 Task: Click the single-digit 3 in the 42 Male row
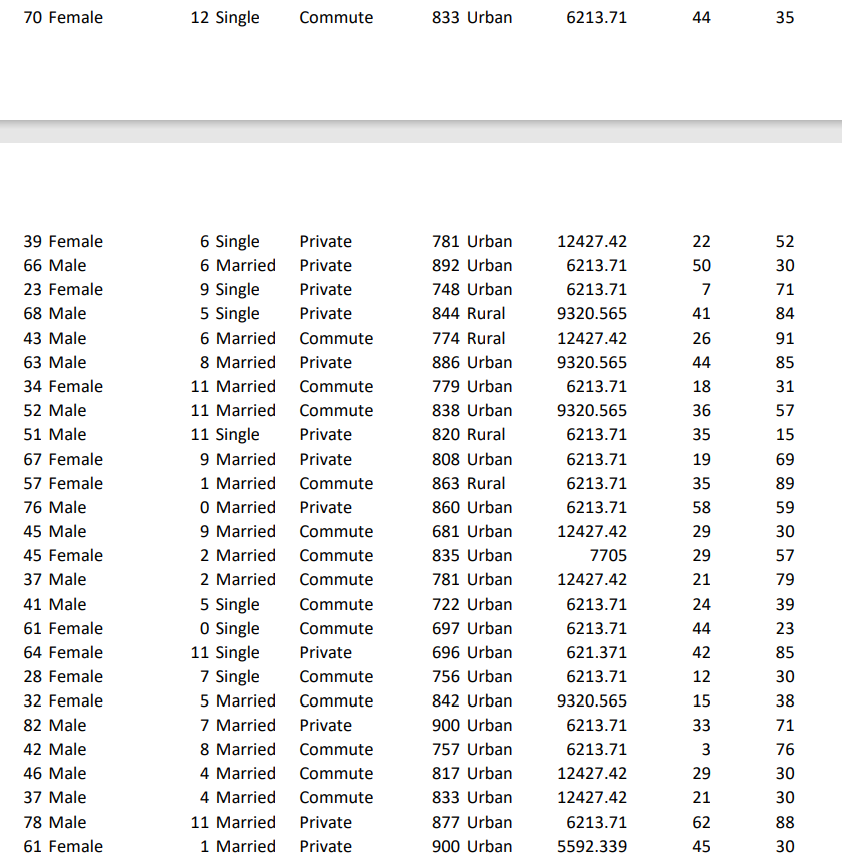point(706,749)
